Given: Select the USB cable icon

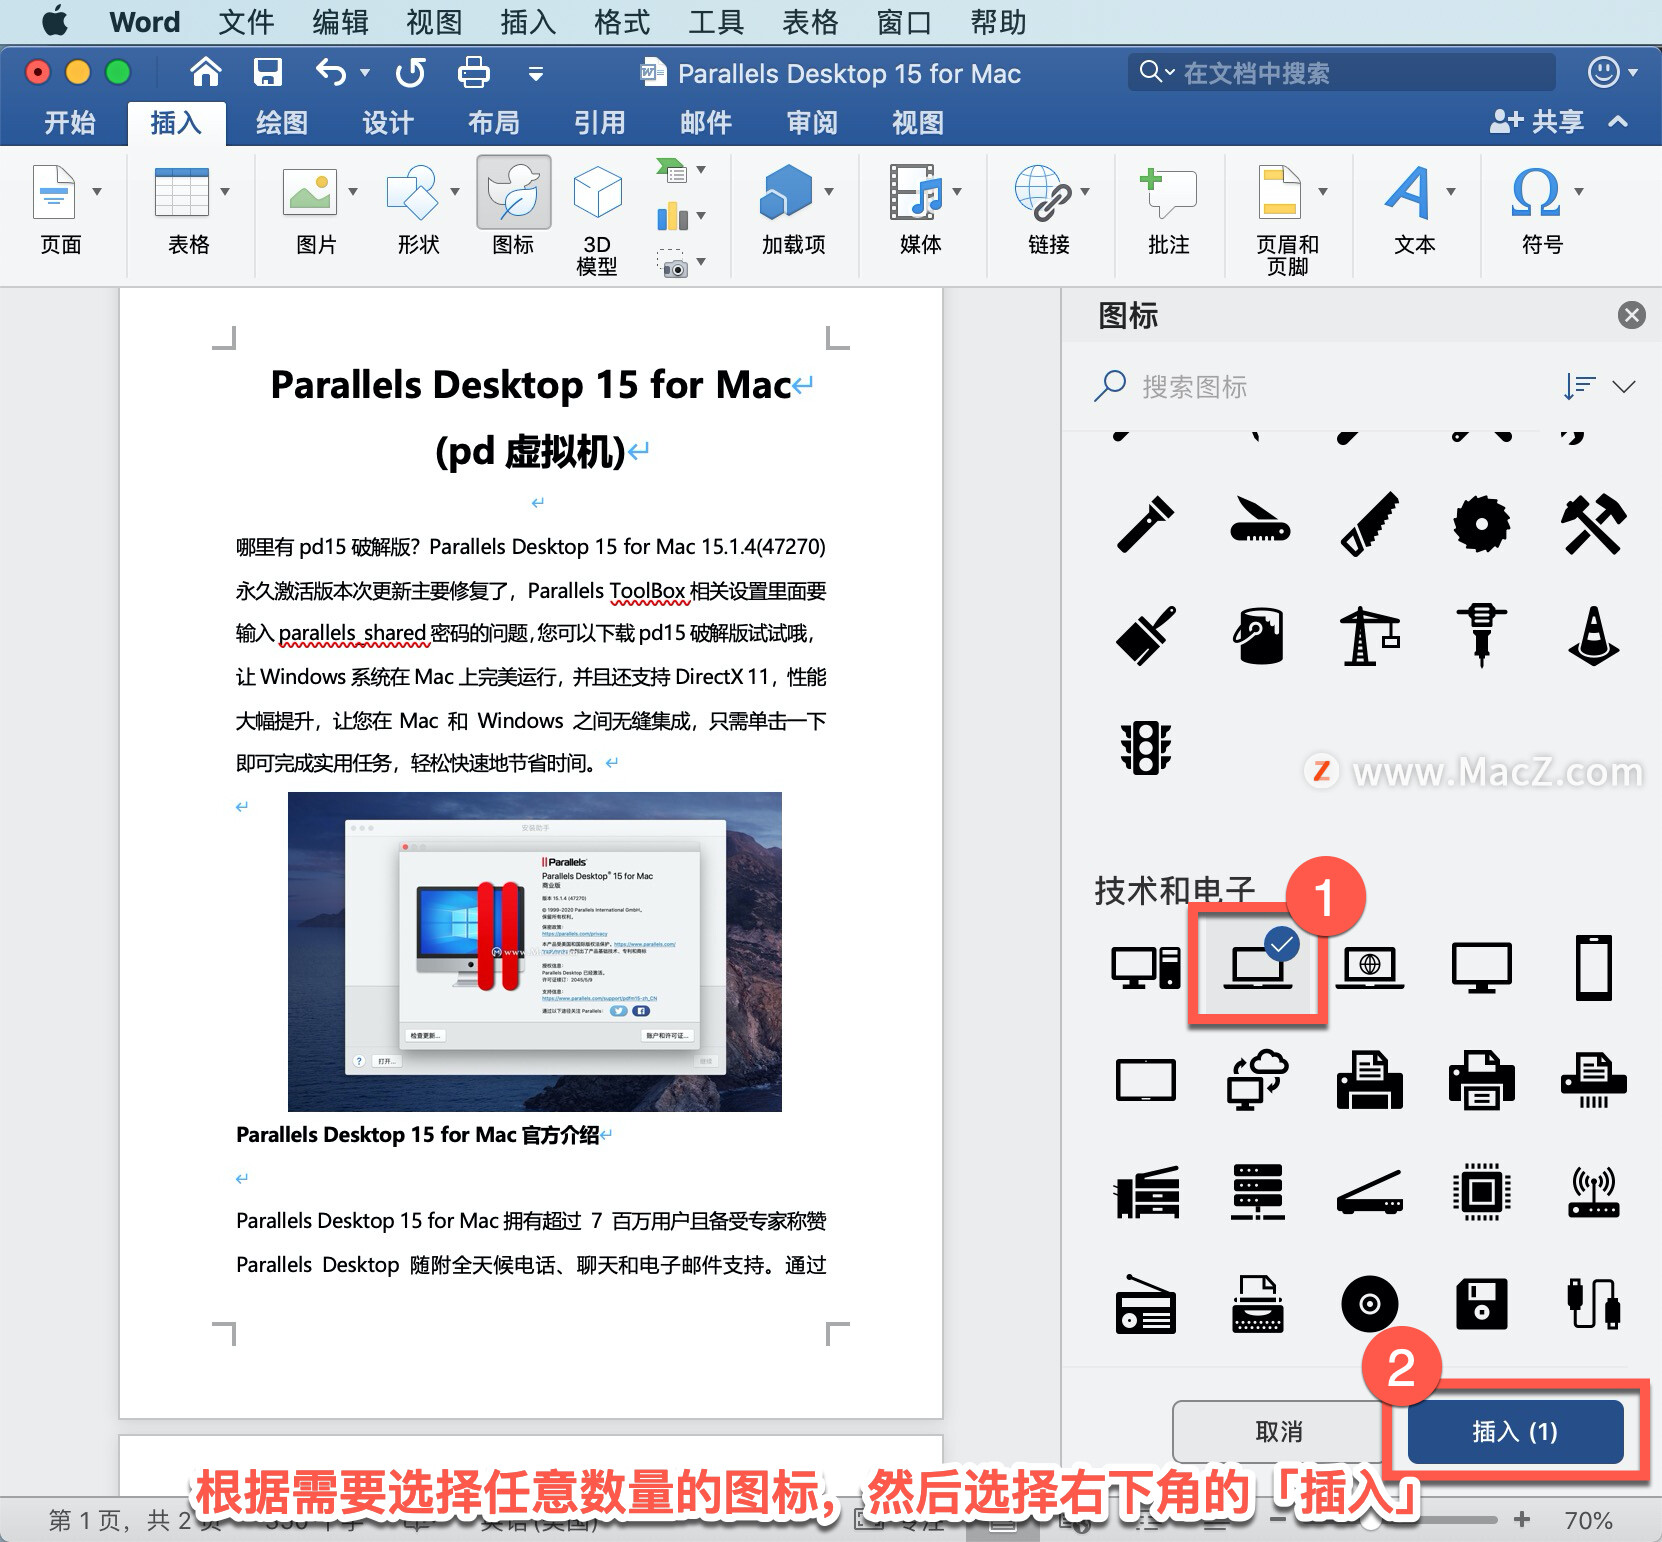Looking at the screenshot, I should click(1594, 1303).
